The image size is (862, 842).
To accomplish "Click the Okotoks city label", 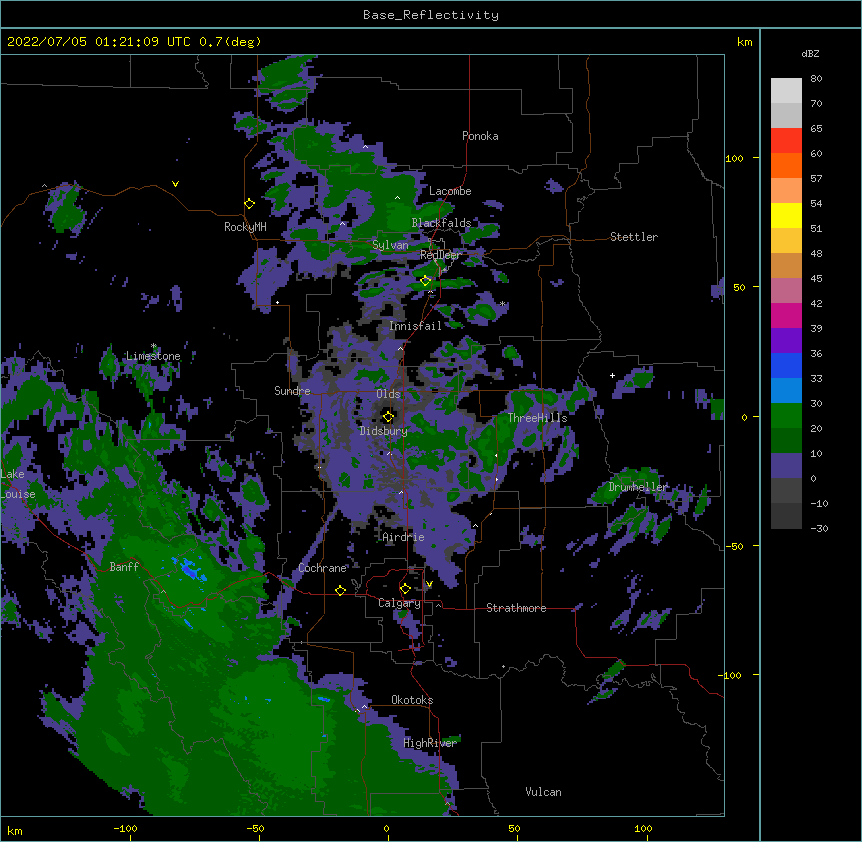I will tap(412, 700).
